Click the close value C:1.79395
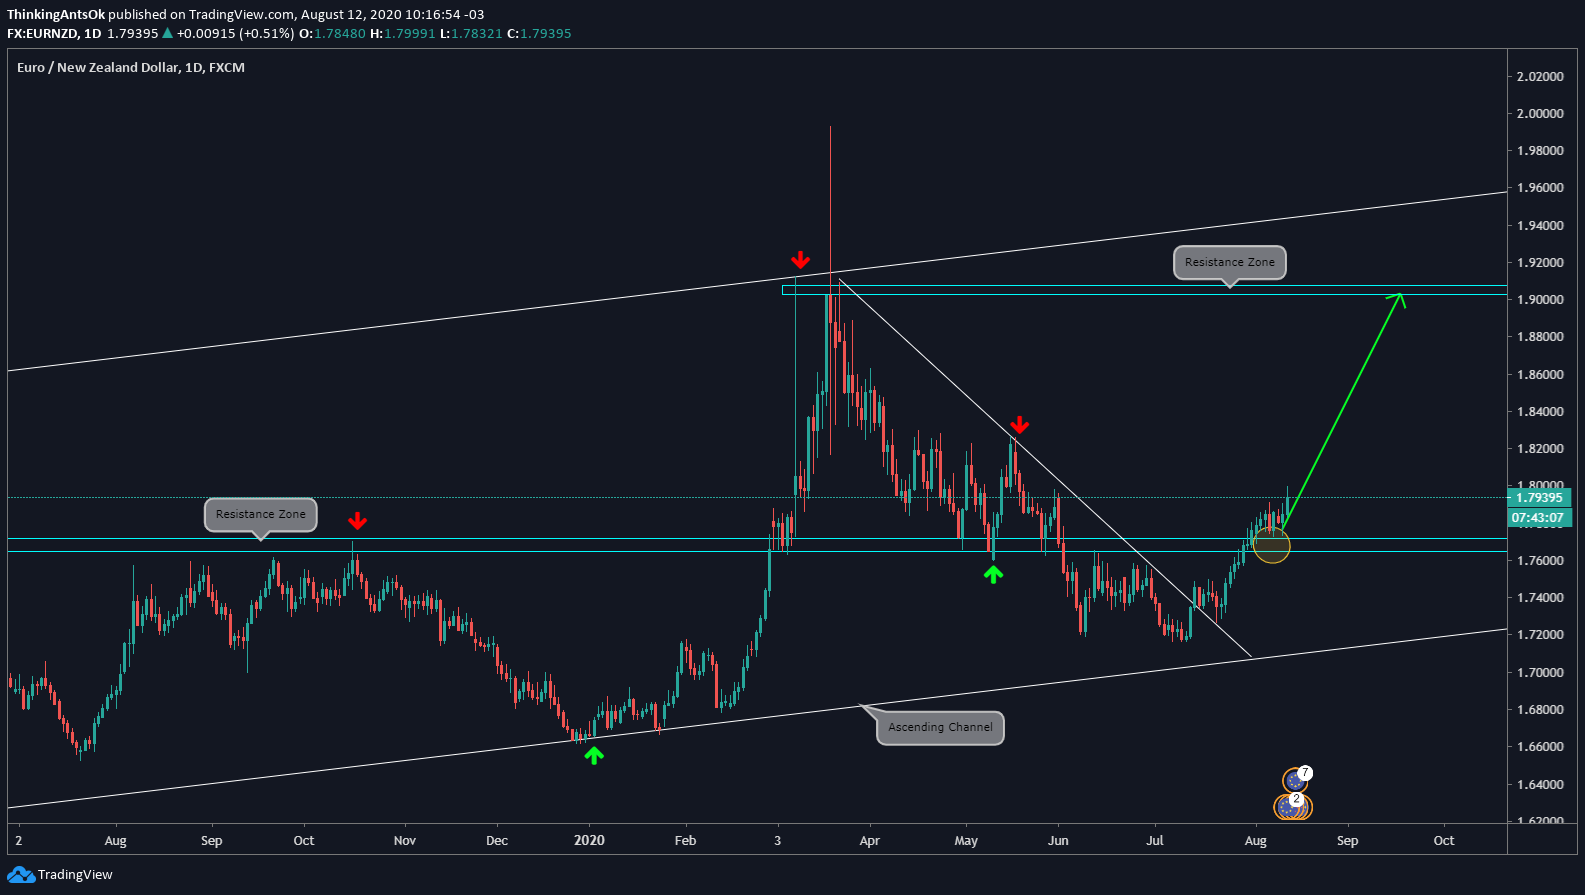1585x895 pixels. tap(539, 34)
